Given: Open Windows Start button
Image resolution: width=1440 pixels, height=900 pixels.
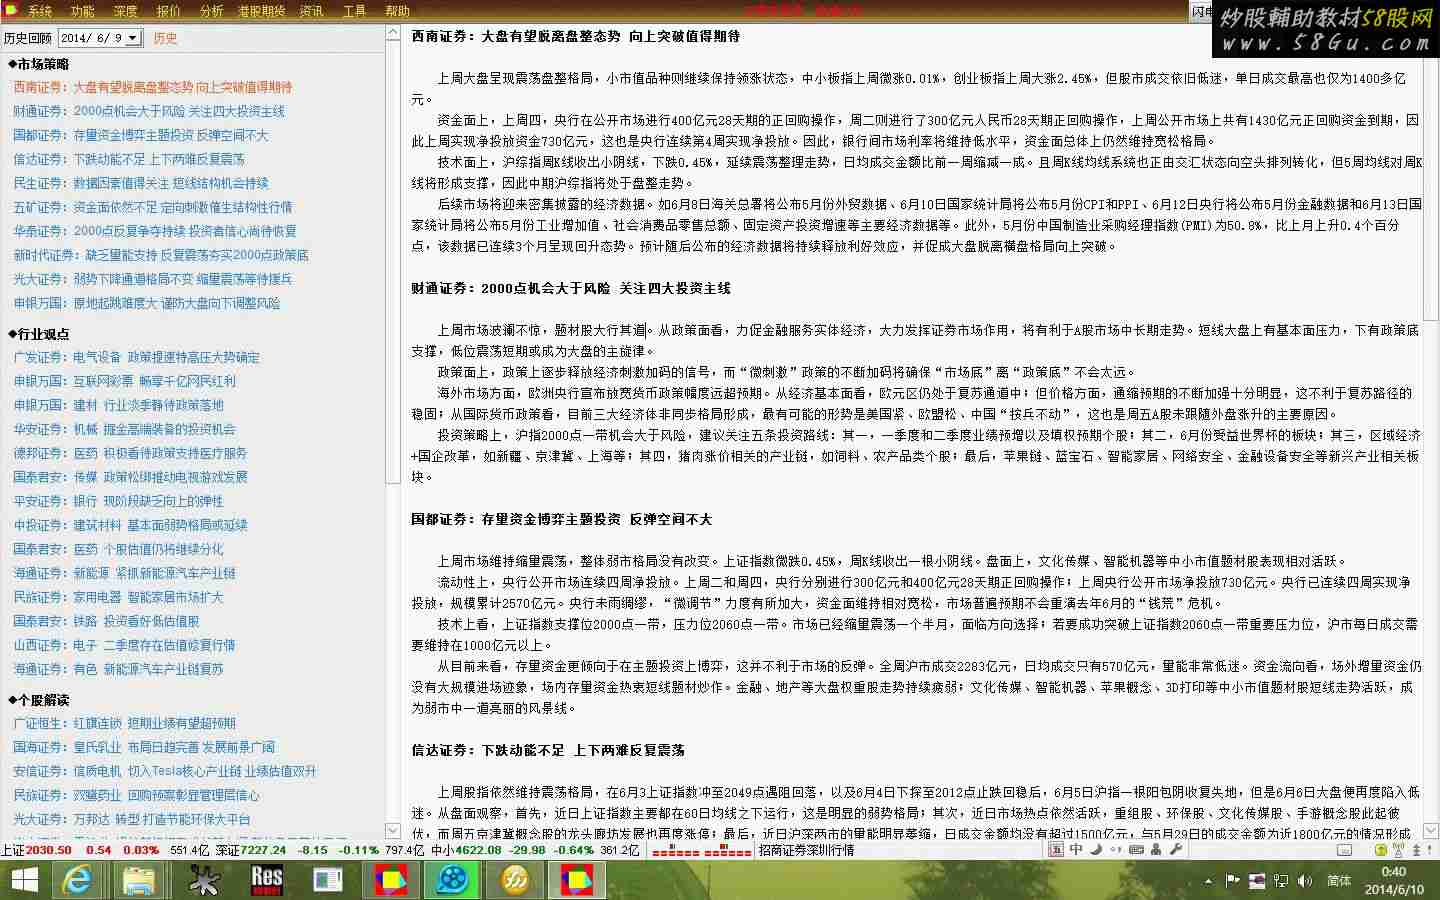Looking at the screenshot, I should [24, 880].
